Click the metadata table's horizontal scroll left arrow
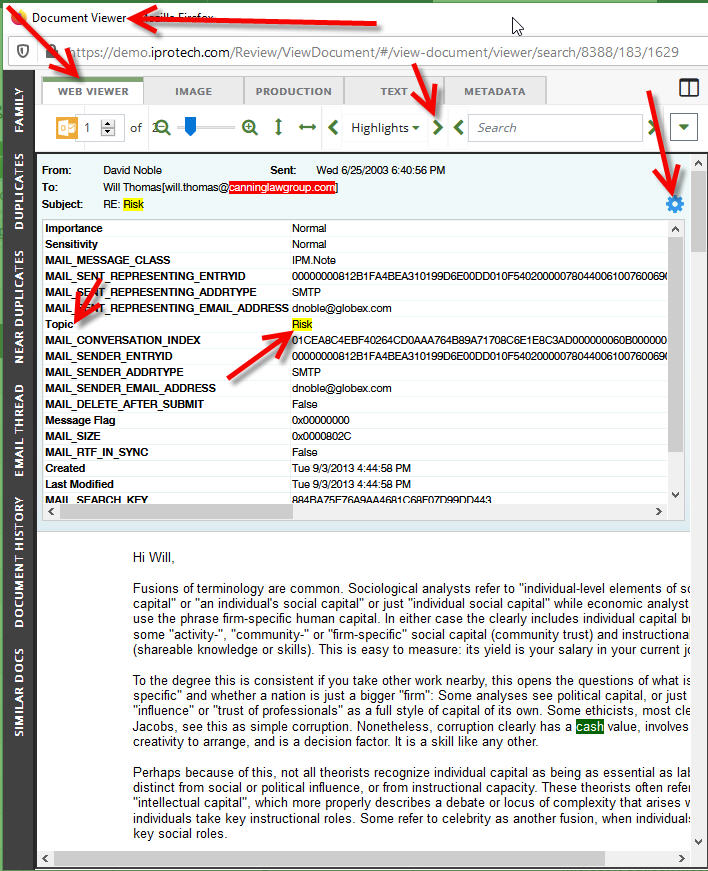 51,511
